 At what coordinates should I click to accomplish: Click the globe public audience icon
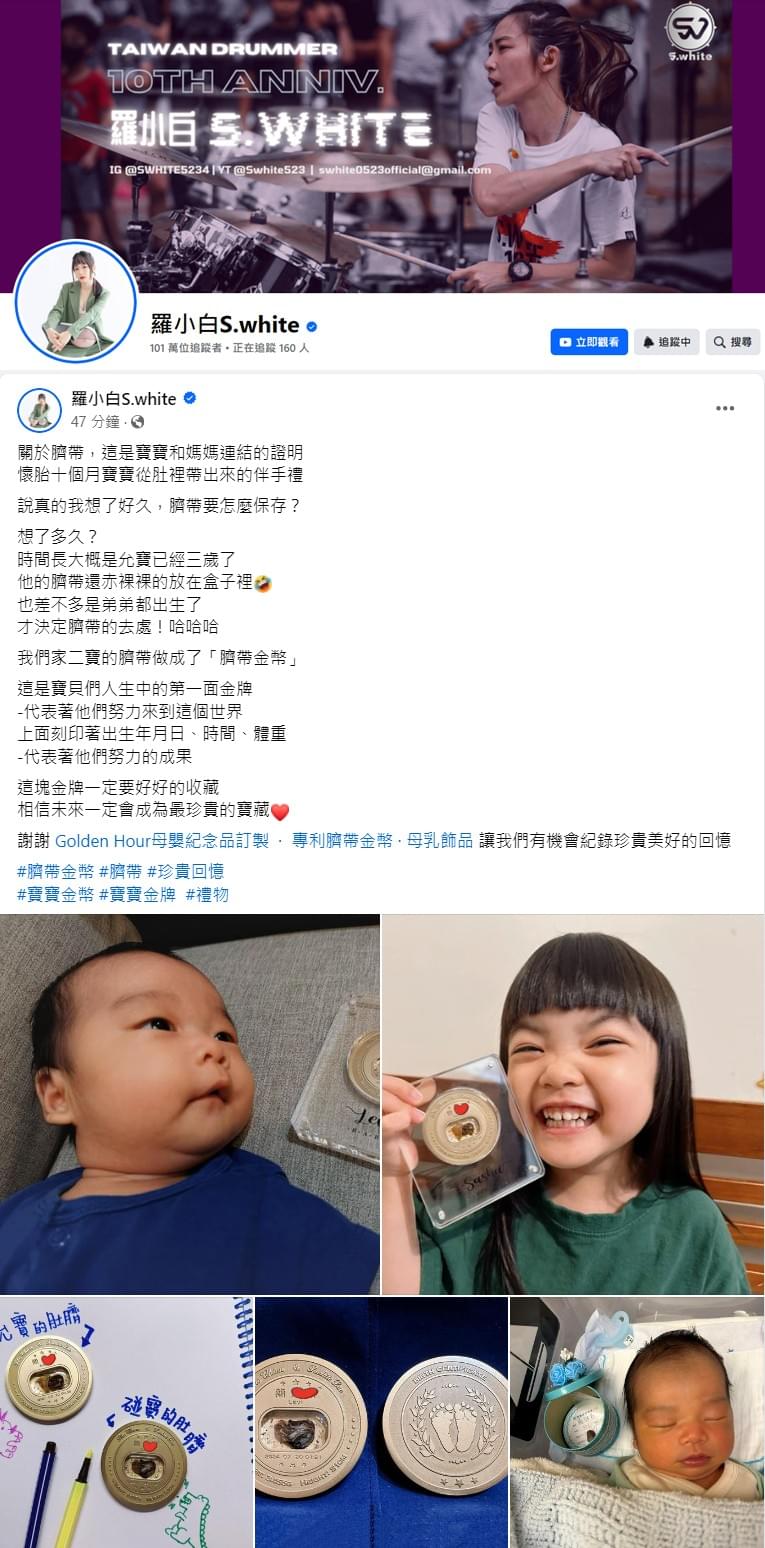click(x=138, y=422)
